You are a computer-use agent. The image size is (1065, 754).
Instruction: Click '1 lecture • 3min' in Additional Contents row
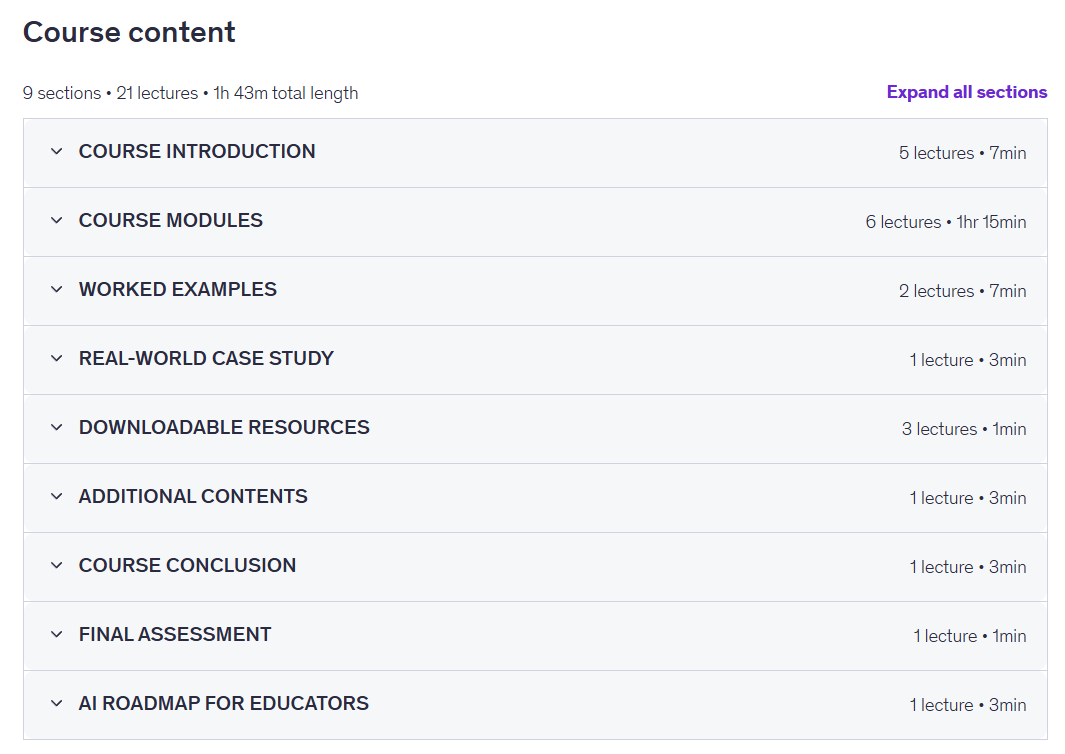pyautogui.click(x=968, y=498)
